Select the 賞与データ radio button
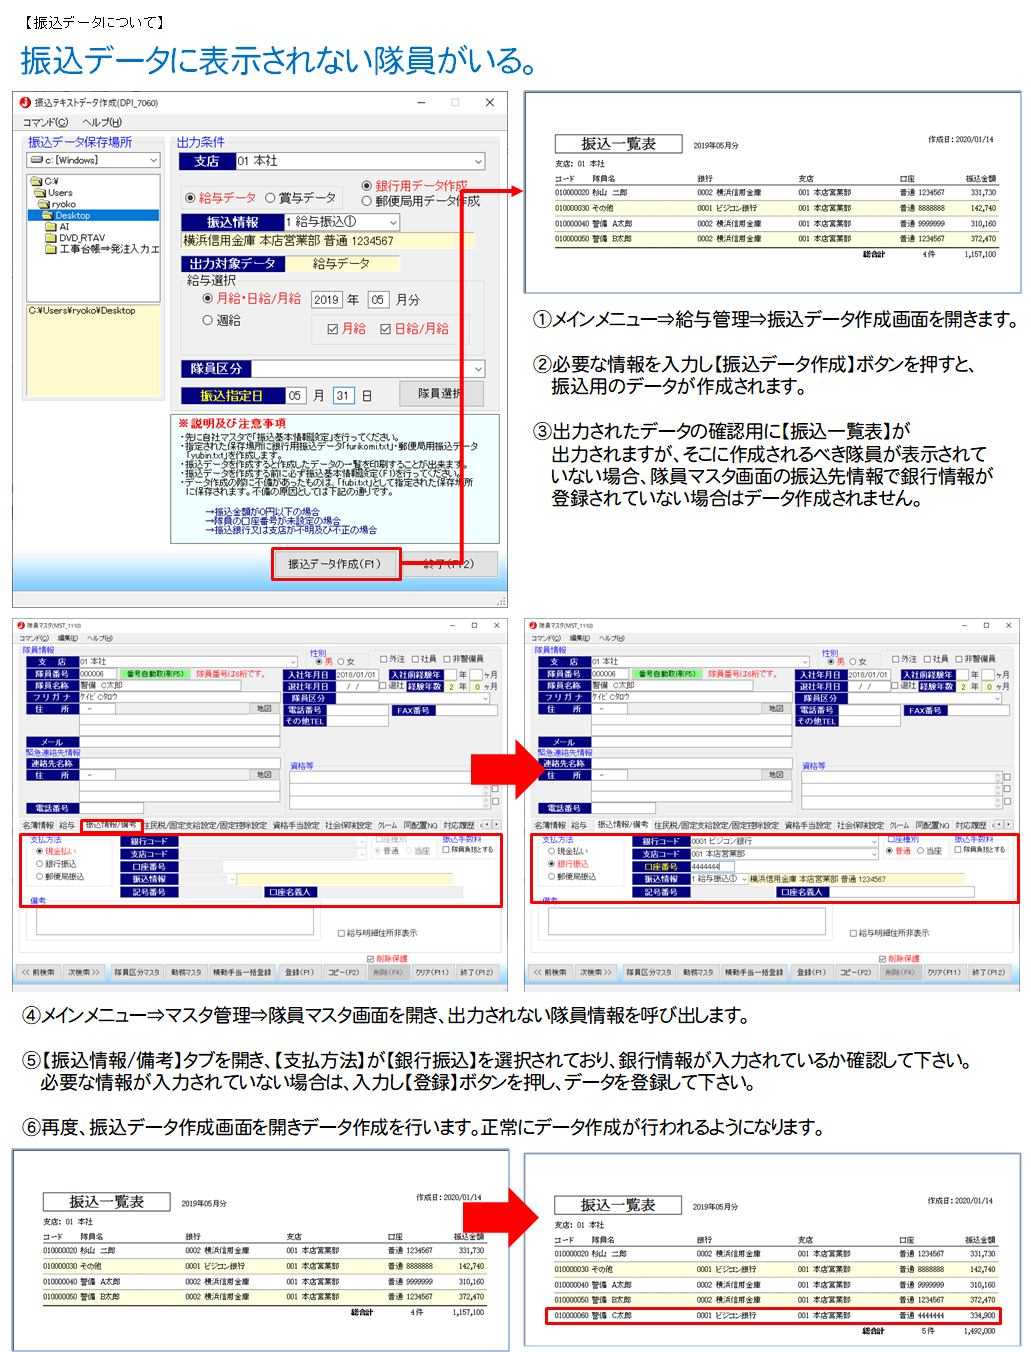The image size is (1031, 1352). tap(270, 198)
